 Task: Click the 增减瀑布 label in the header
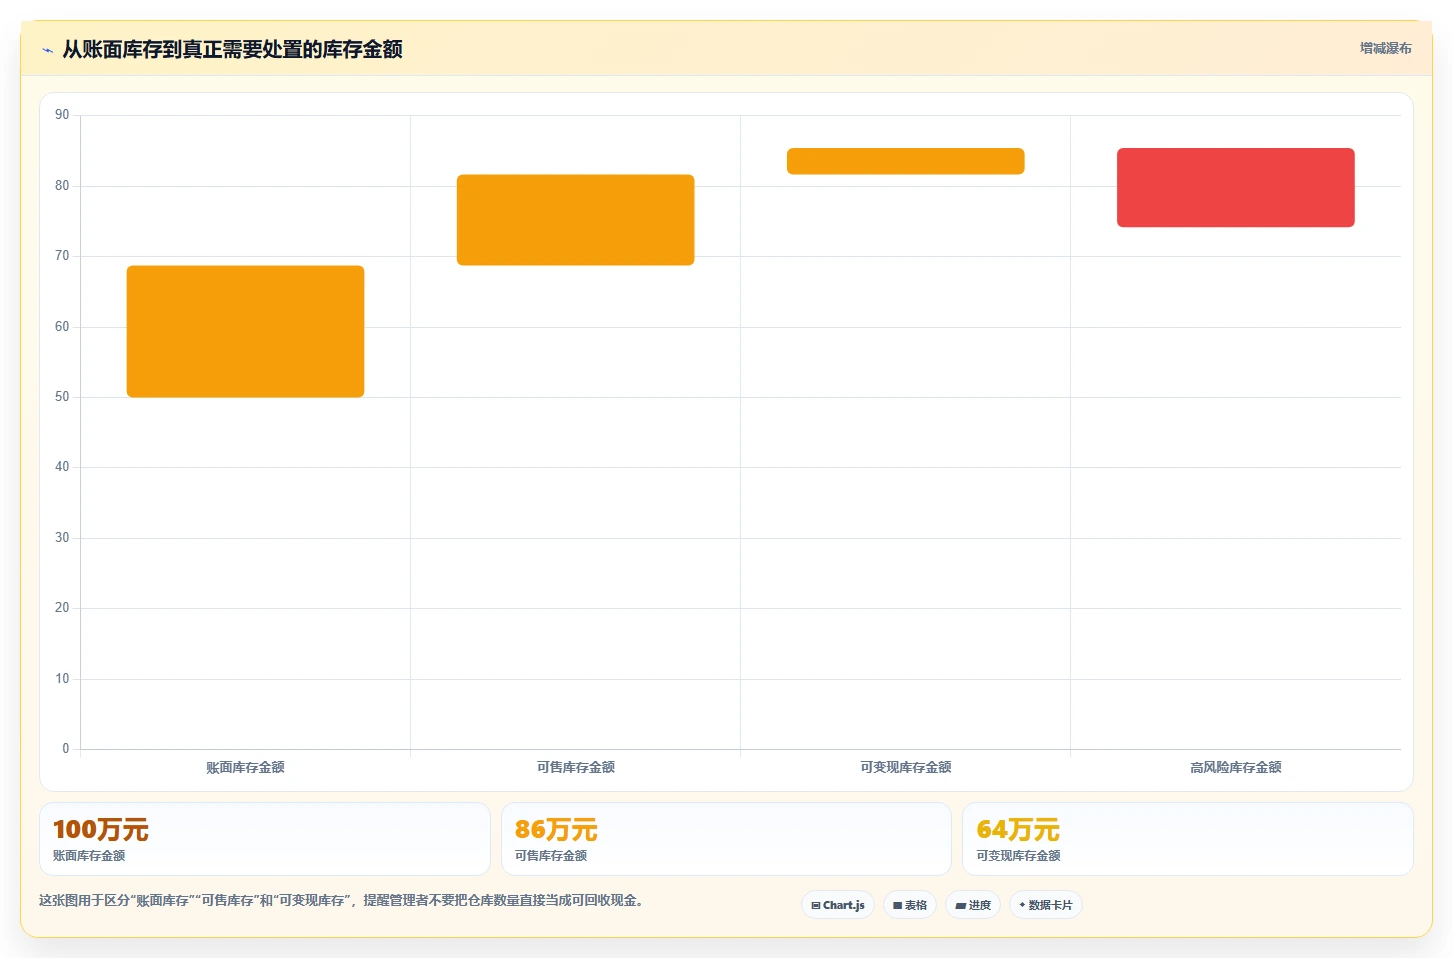pyautogui.click(x=1385, y=48)
